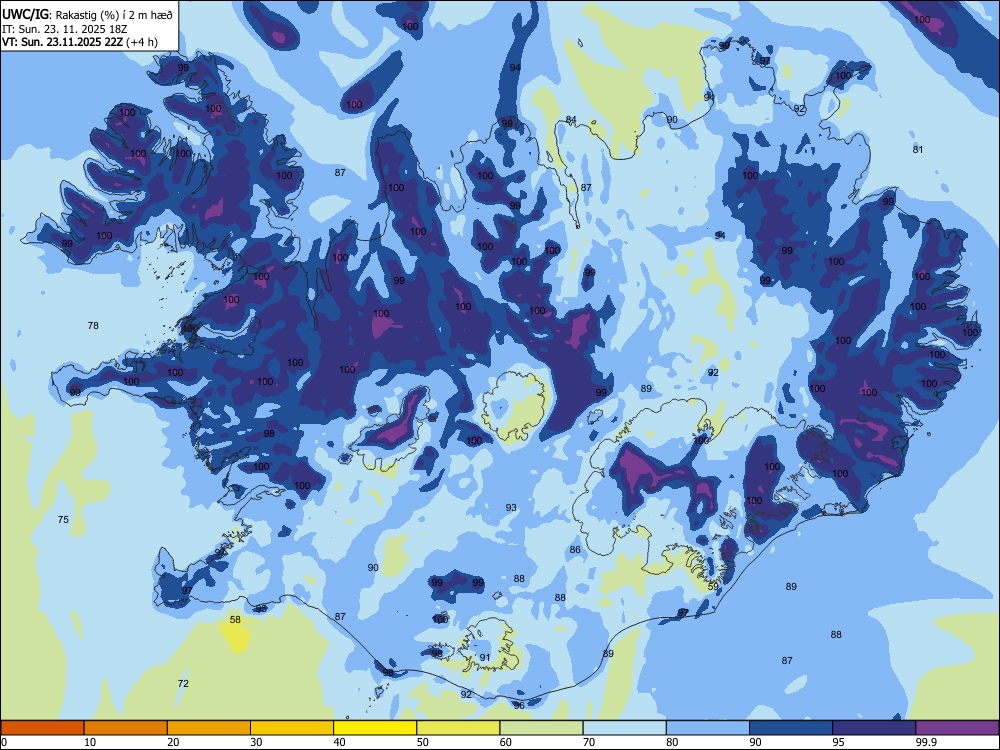Click the humidity value 91 inside the southern glacier

click(485, 658)
